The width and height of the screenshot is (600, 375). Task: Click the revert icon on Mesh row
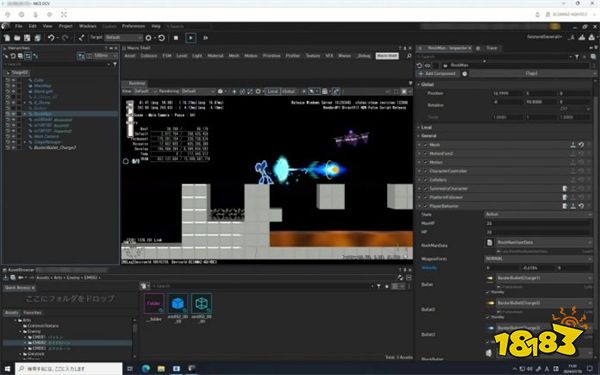point(581,145)
